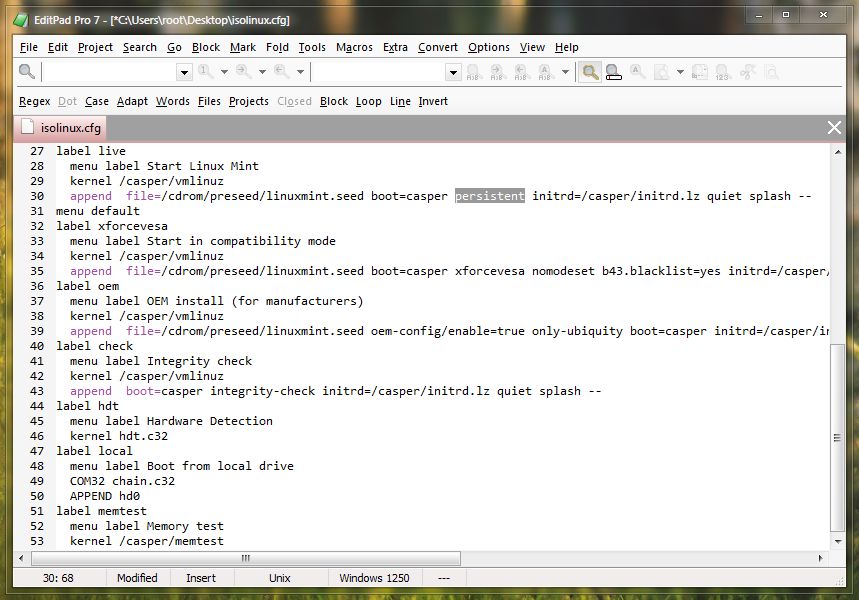Open the Edit menu
The image size is (859, 600).
tap(58, 48)
